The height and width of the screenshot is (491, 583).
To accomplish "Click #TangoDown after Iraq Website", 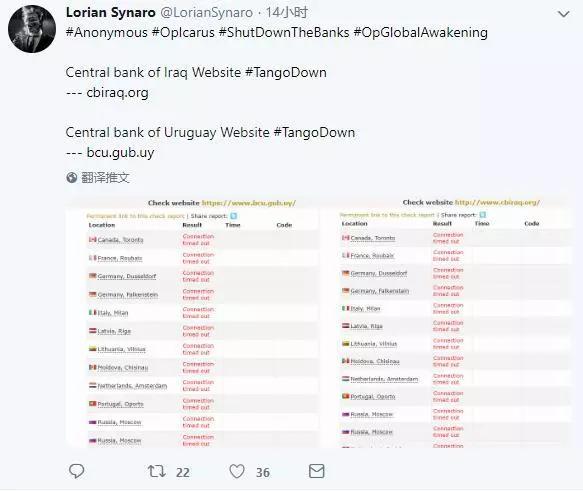I will pyautogui.click(x=286, y=72).
